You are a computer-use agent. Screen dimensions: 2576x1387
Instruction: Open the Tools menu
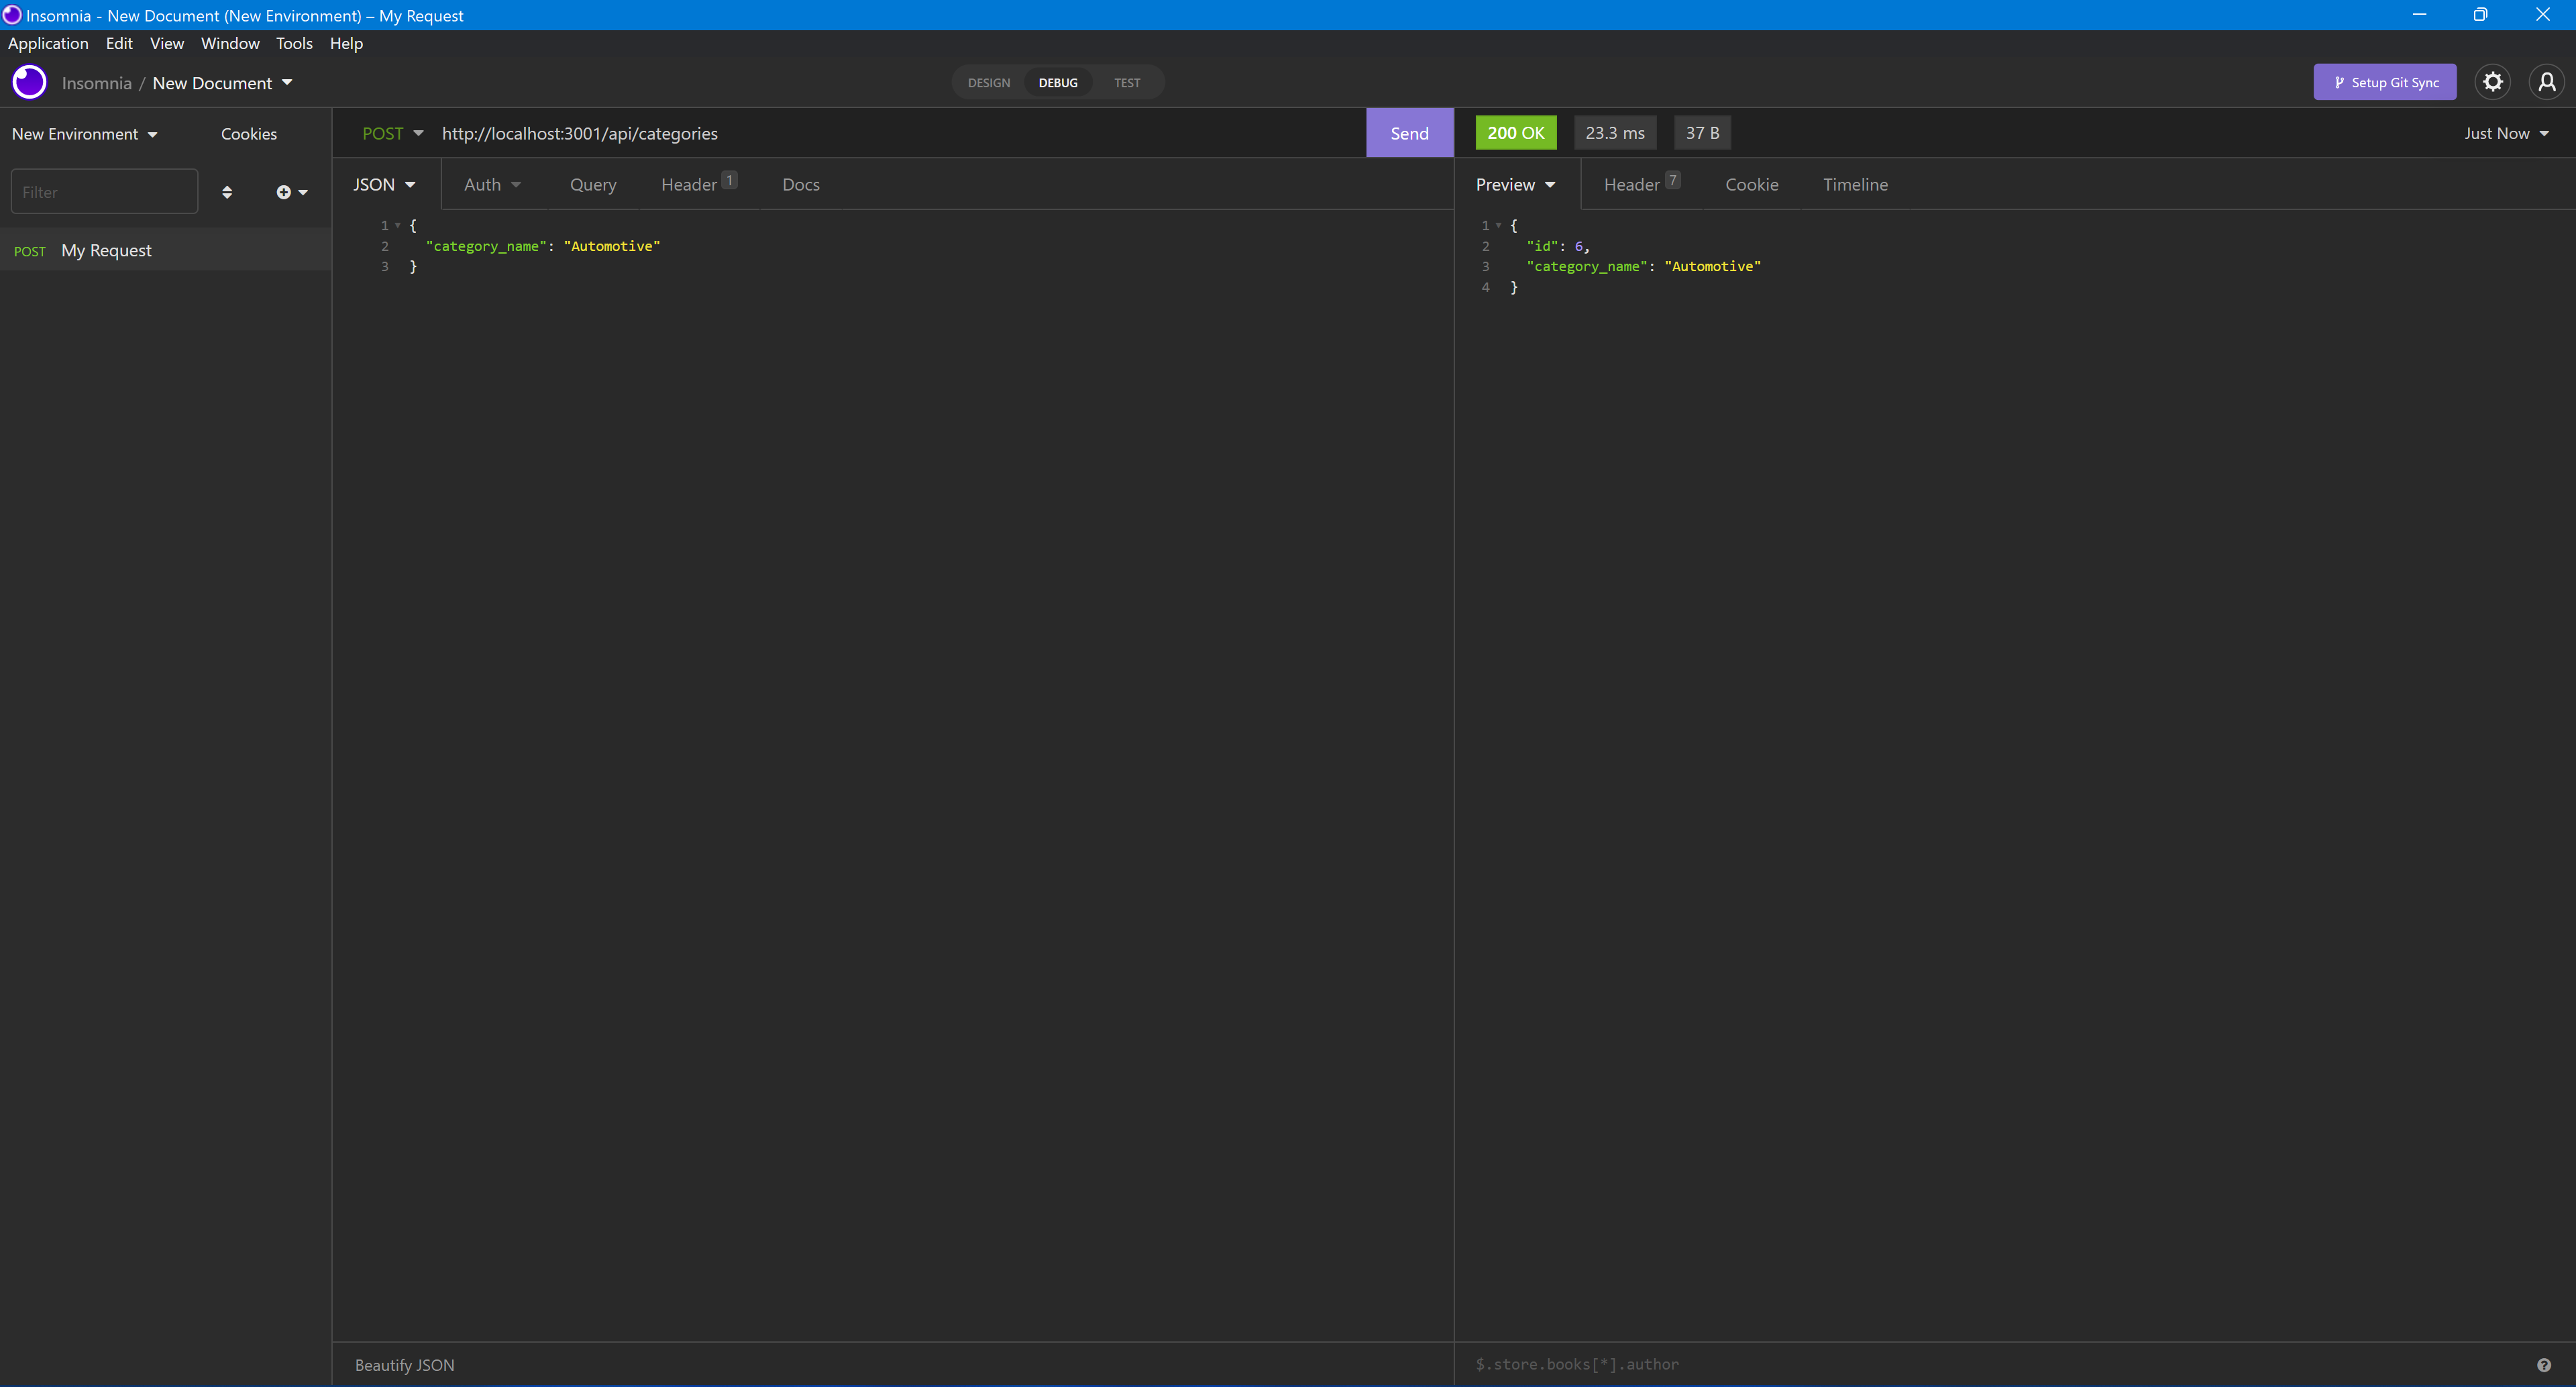(x=293, y=43)
